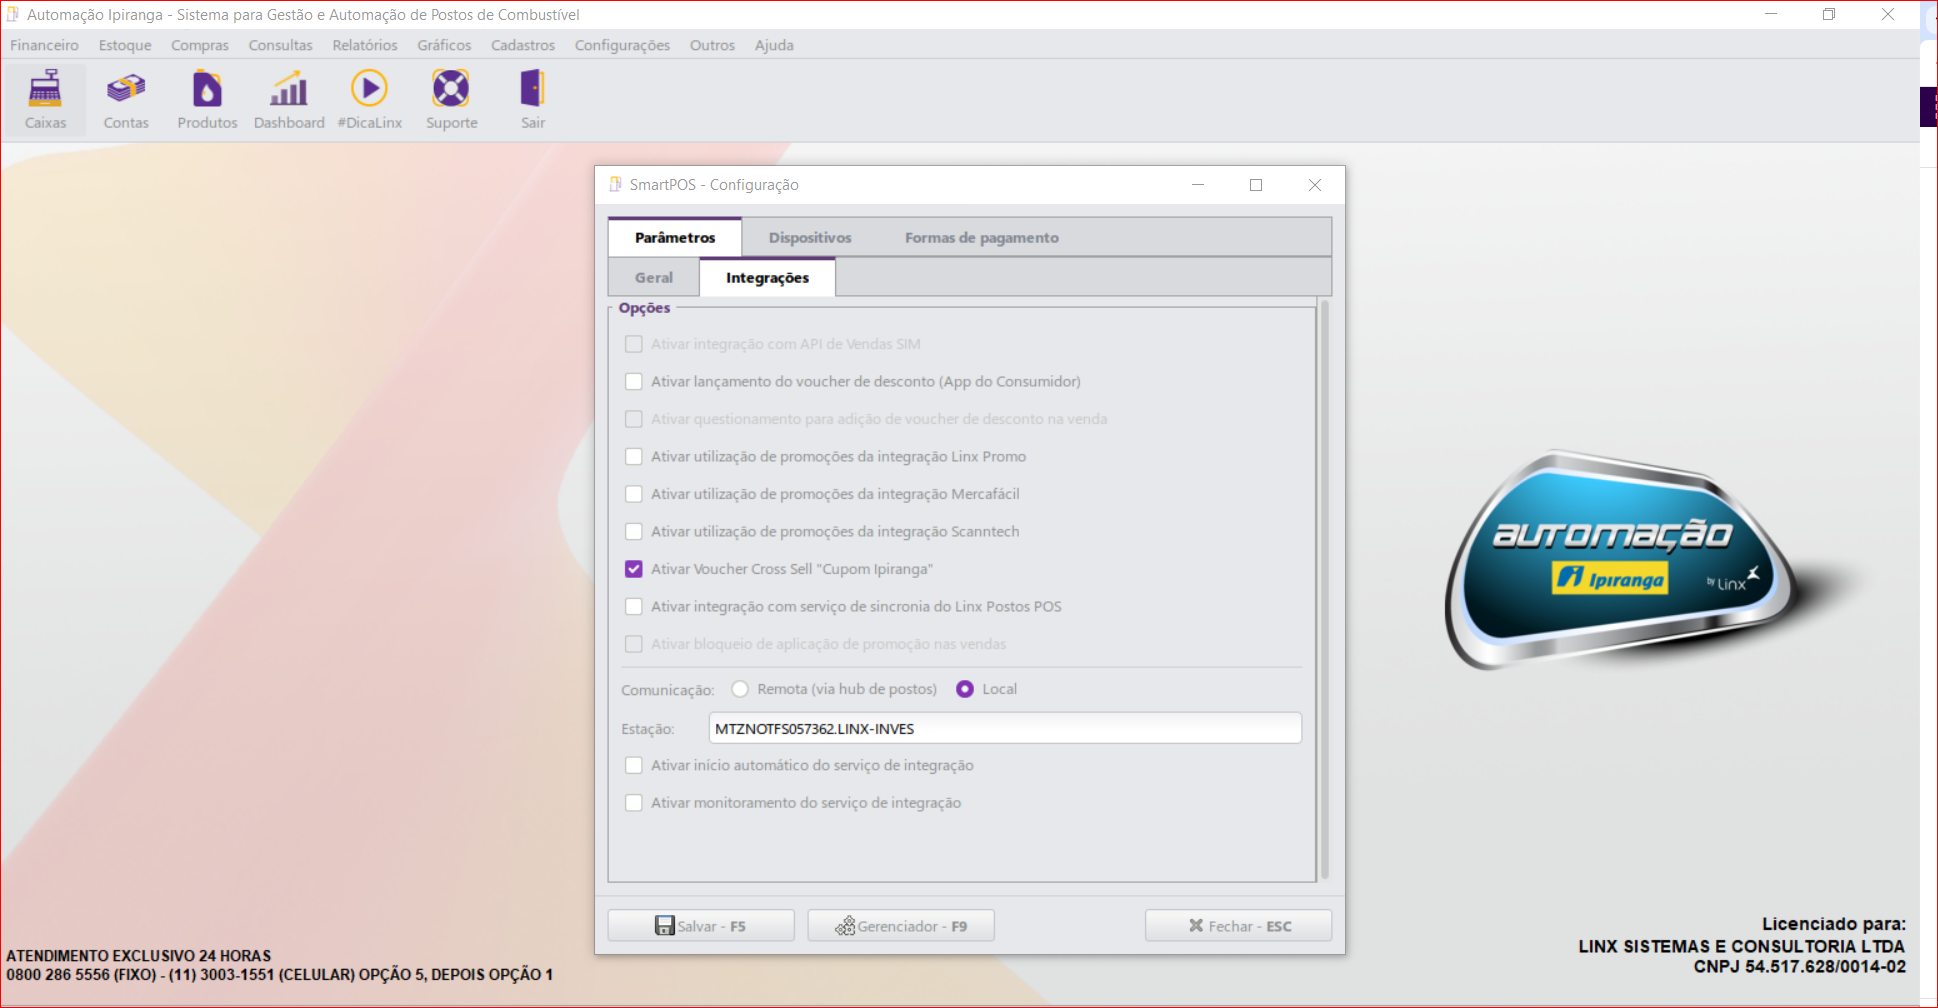Open the Relatórios menu
The width and height of the screenshot is (1938, 1008).
(365, 45)
